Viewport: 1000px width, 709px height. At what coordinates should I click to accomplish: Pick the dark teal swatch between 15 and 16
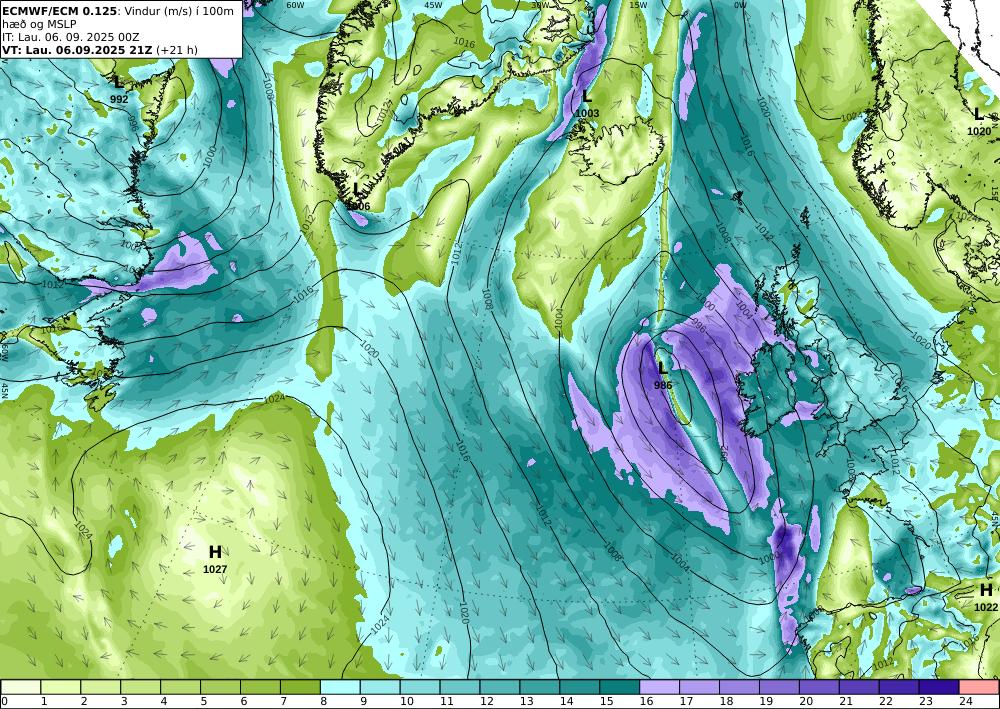[x=619, y=687]
